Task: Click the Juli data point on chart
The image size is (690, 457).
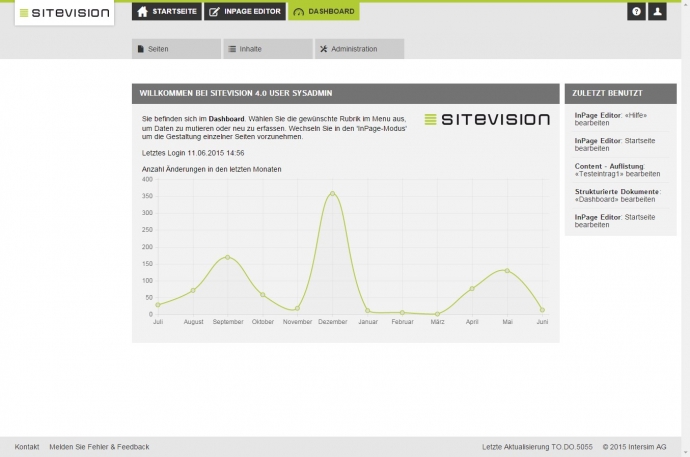Action: point(158,305)
